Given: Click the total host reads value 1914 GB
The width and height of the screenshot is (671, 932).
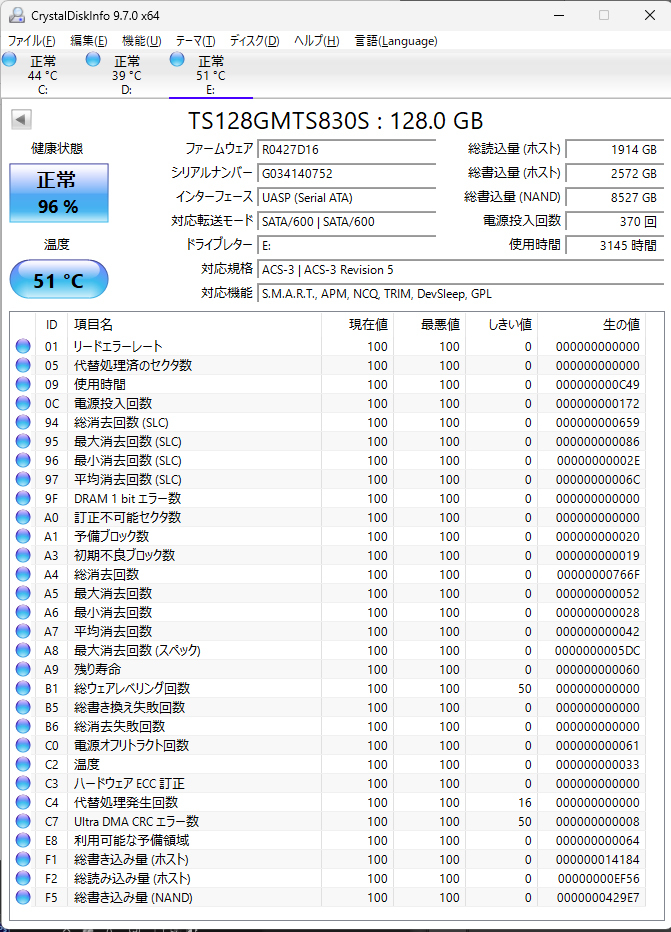Looking at the screenshot, I should click(615, 149).
